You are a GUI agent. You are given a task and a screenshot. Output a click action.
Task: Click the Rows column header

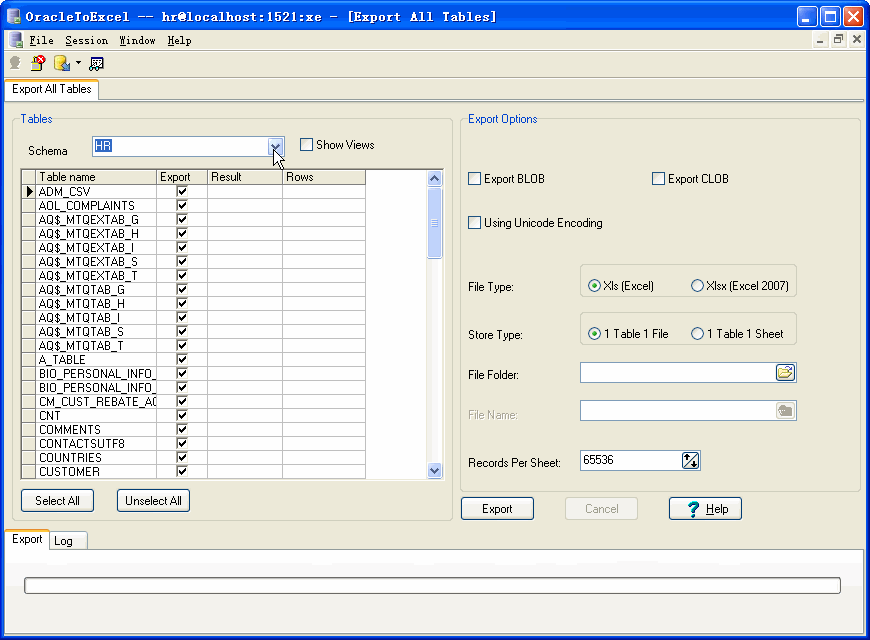pos(324,177)
